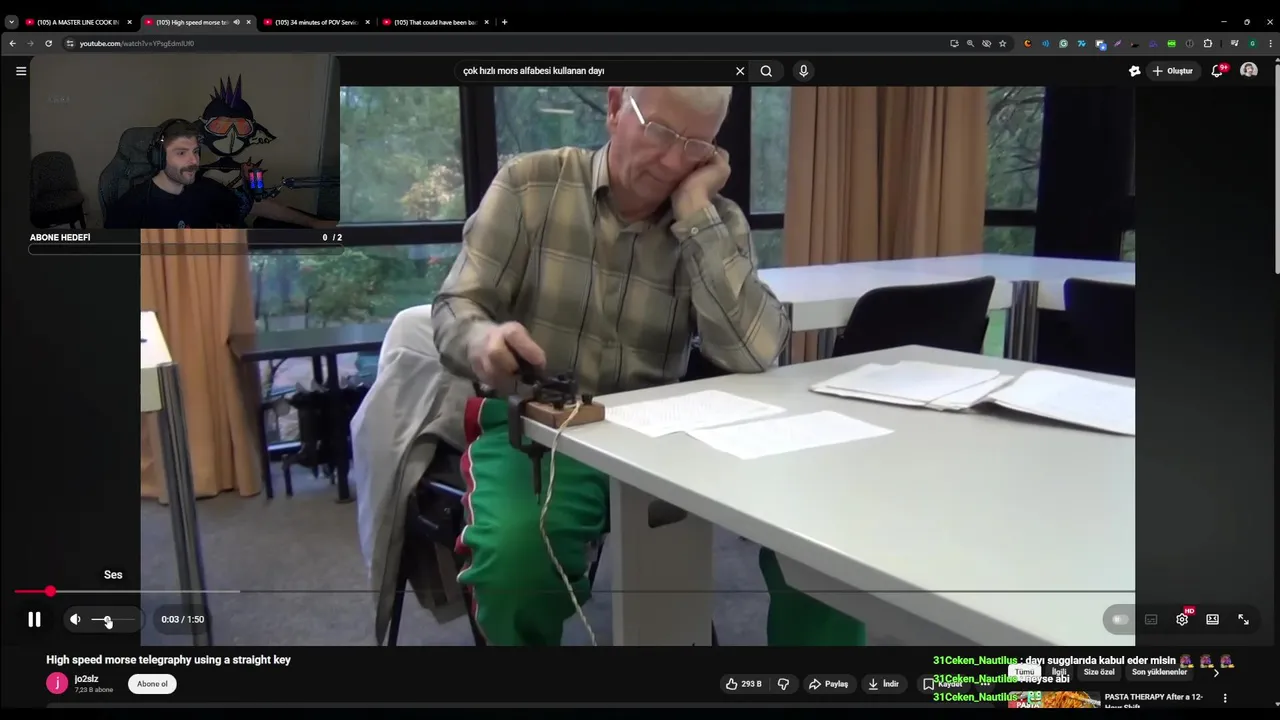The width and height of the screenshot is (1280, 720).
Task: Adjust the volume slider handle
Action: [108, 620]
